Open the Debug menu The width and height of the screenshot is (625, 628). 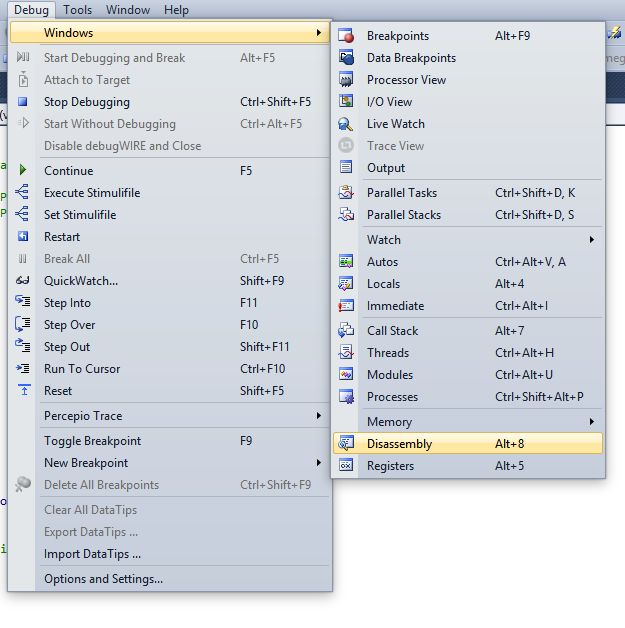pos(31,10)
